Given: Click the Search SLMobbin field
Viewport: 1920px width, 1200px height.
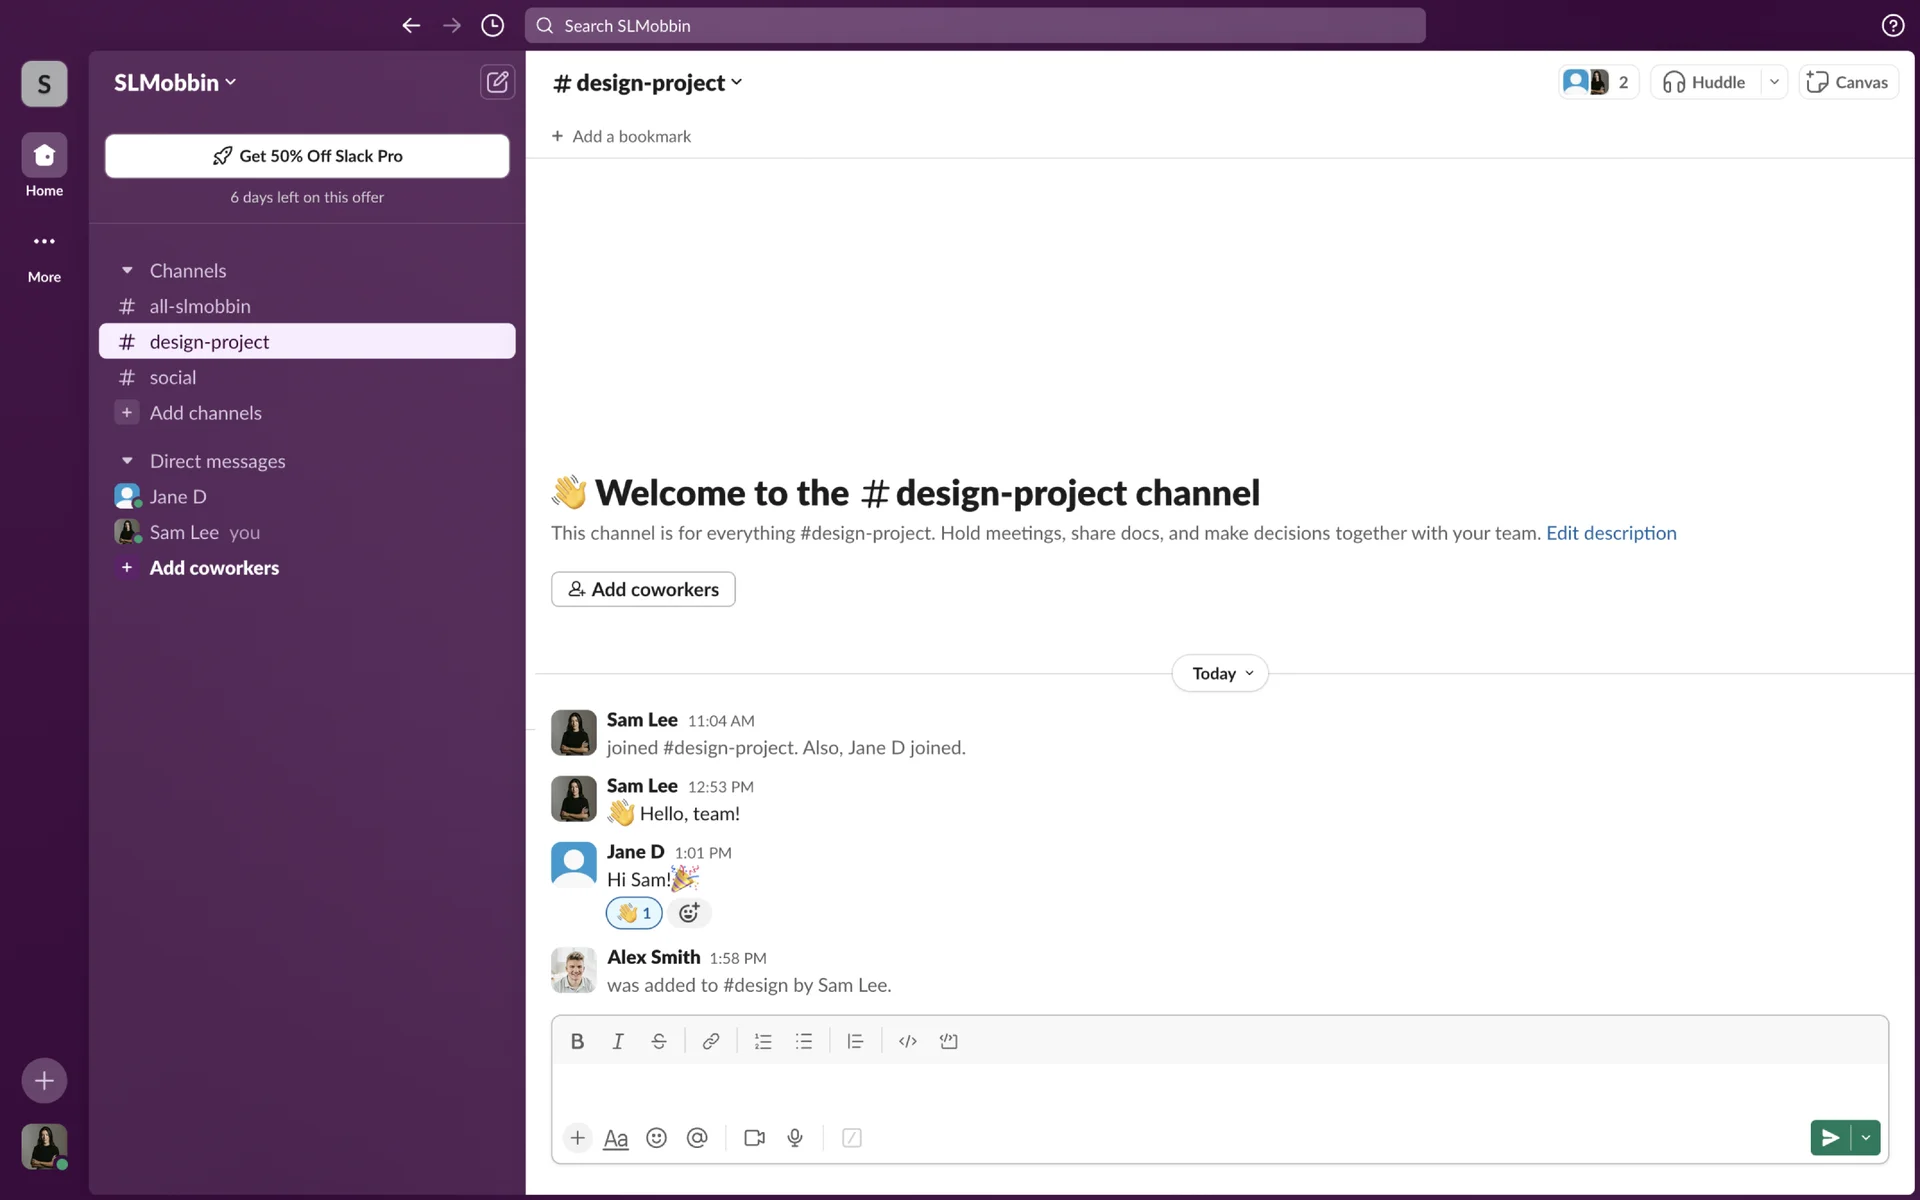Looking at the screenshot, I should 975,26.
